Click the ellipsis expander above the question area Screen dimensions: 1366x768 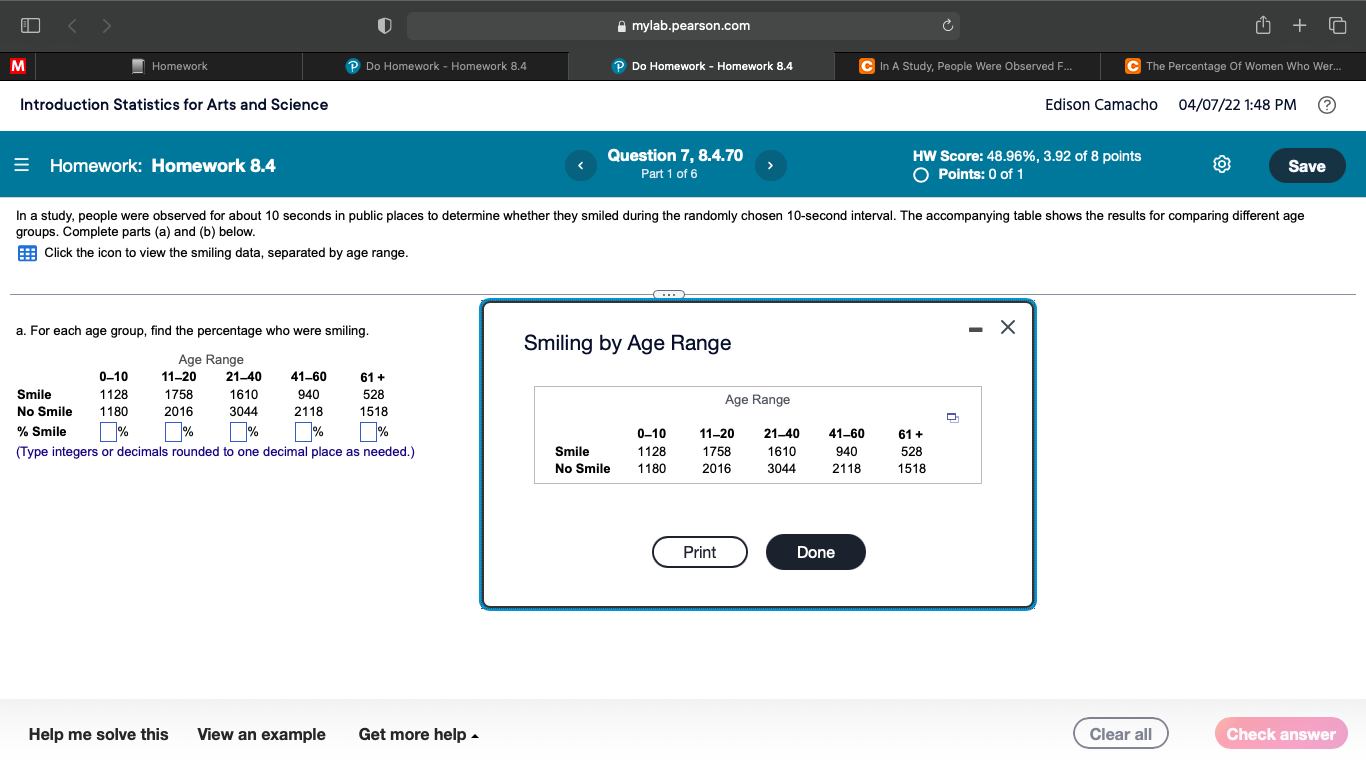tap(668, 294)
